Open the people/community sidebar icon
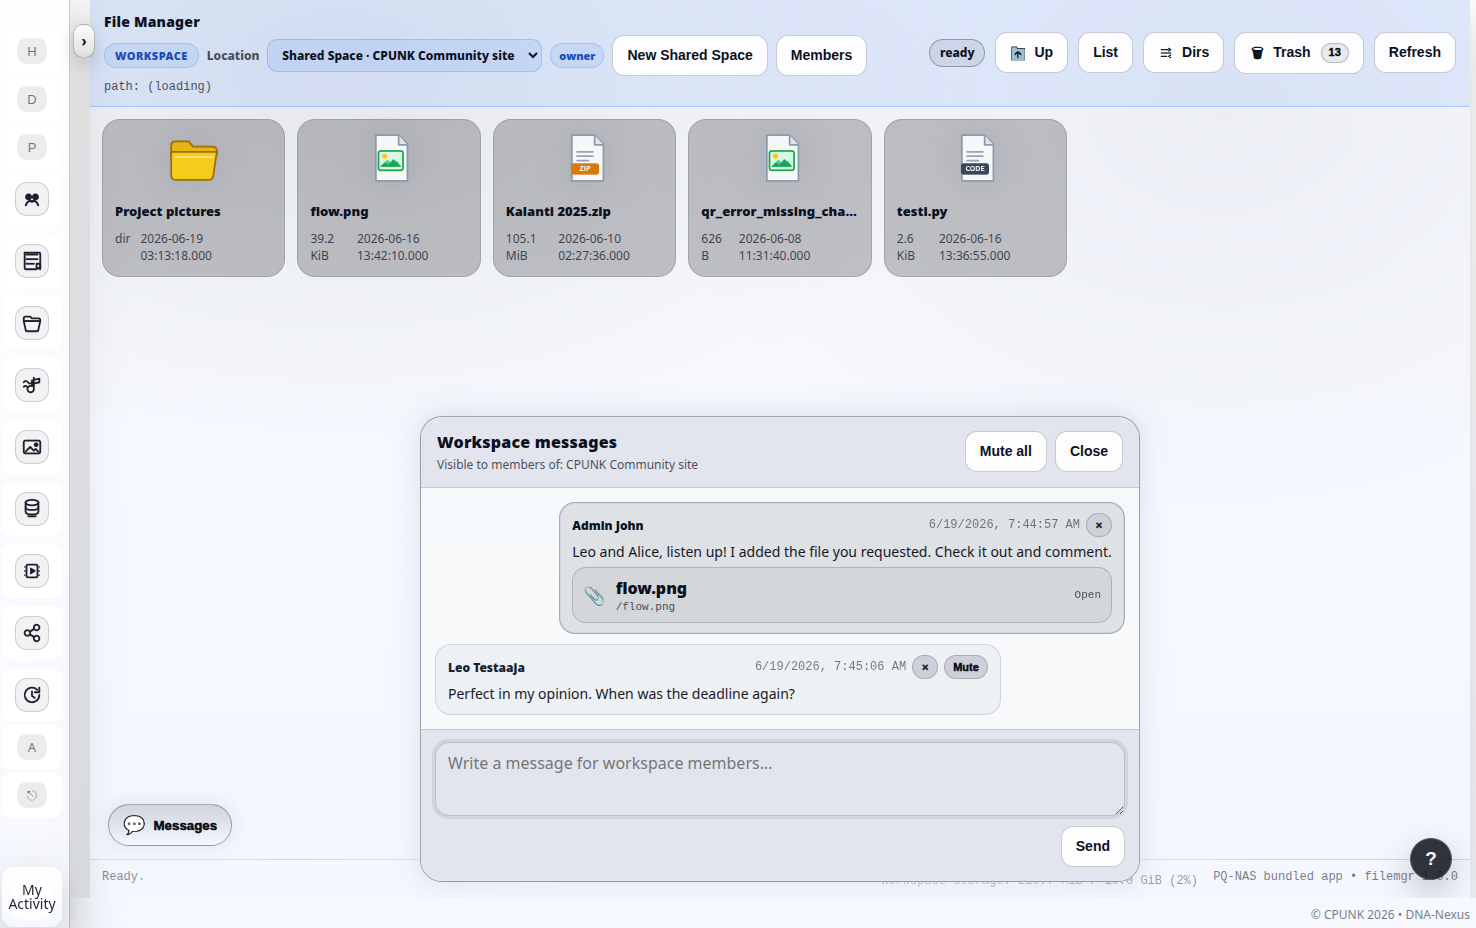This screenshot has height=928, width=1476. point(32,199)
